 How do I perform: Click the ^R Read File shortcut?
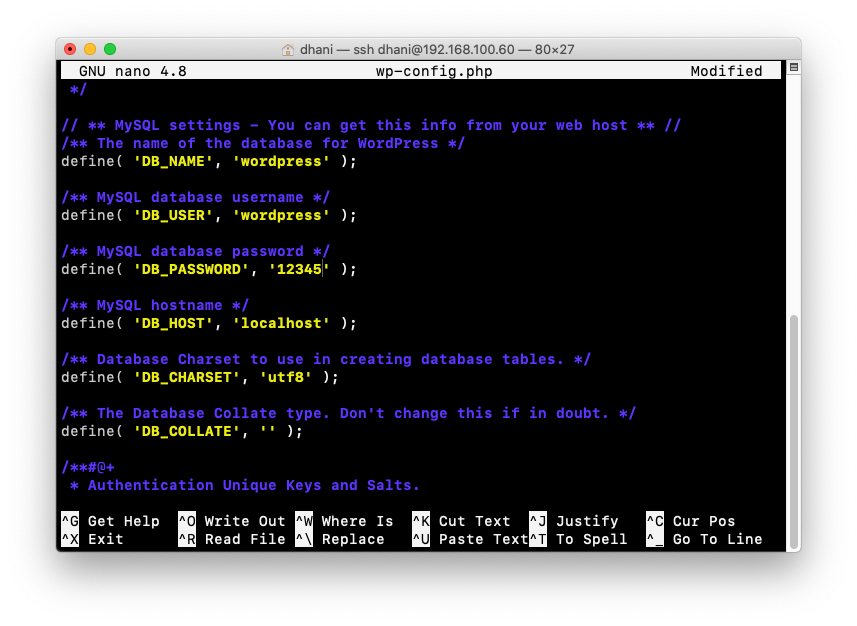[x=232, y=539]
